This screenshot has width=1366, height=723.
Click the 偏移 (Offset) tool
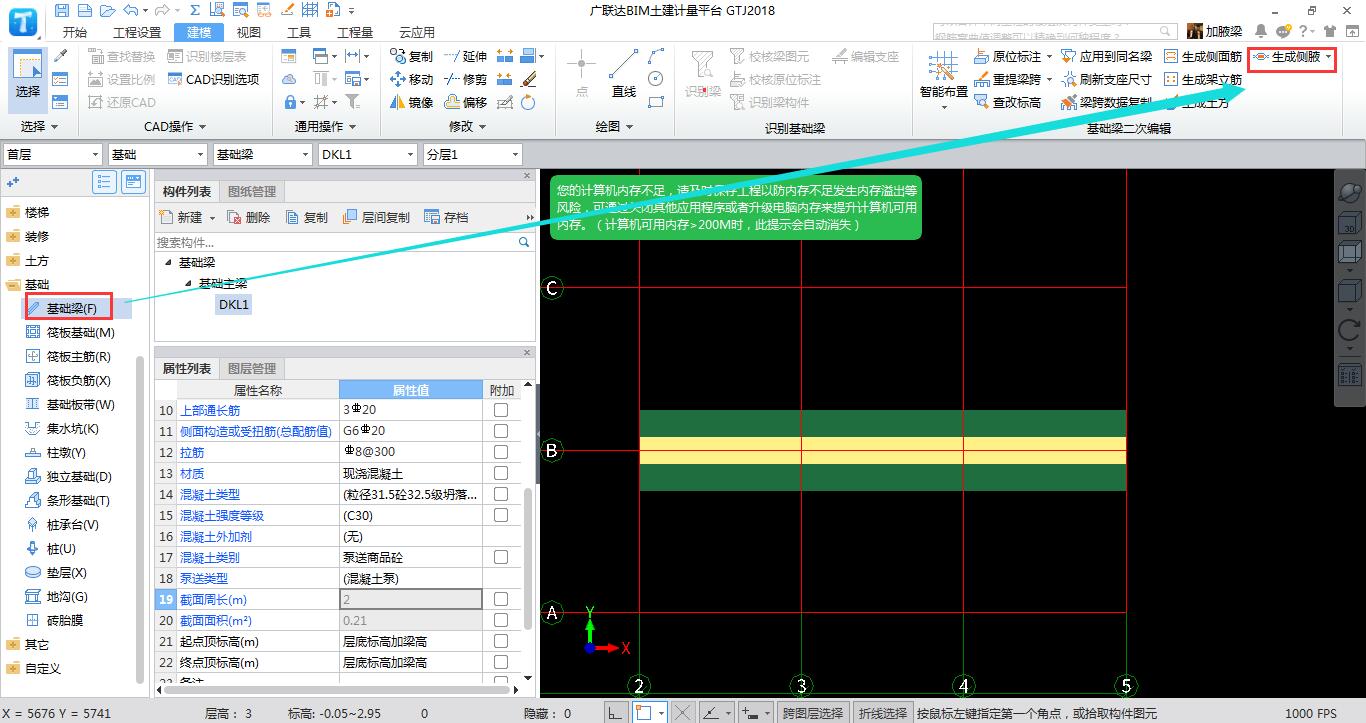(466, 102)
